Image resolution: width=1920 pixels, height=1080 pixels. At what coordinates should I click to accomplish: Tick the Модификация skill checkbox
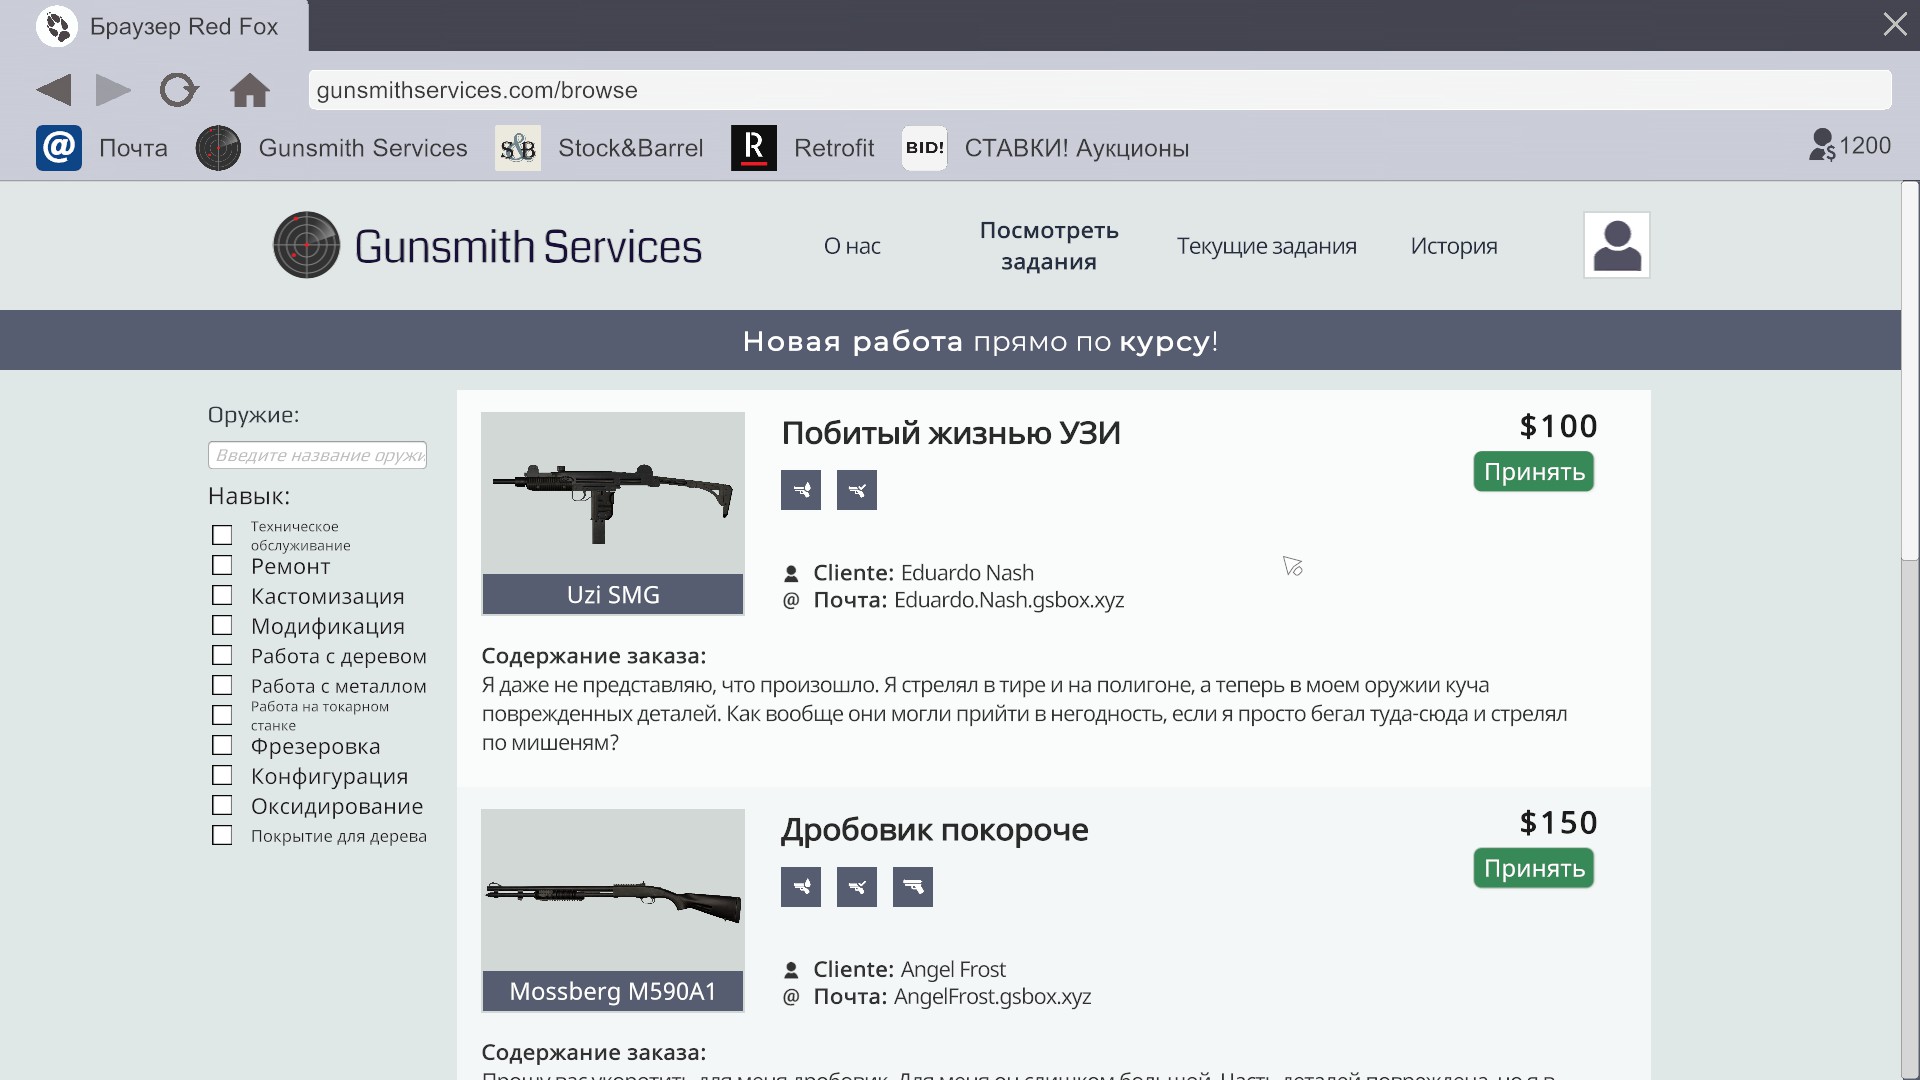point(222,625)
